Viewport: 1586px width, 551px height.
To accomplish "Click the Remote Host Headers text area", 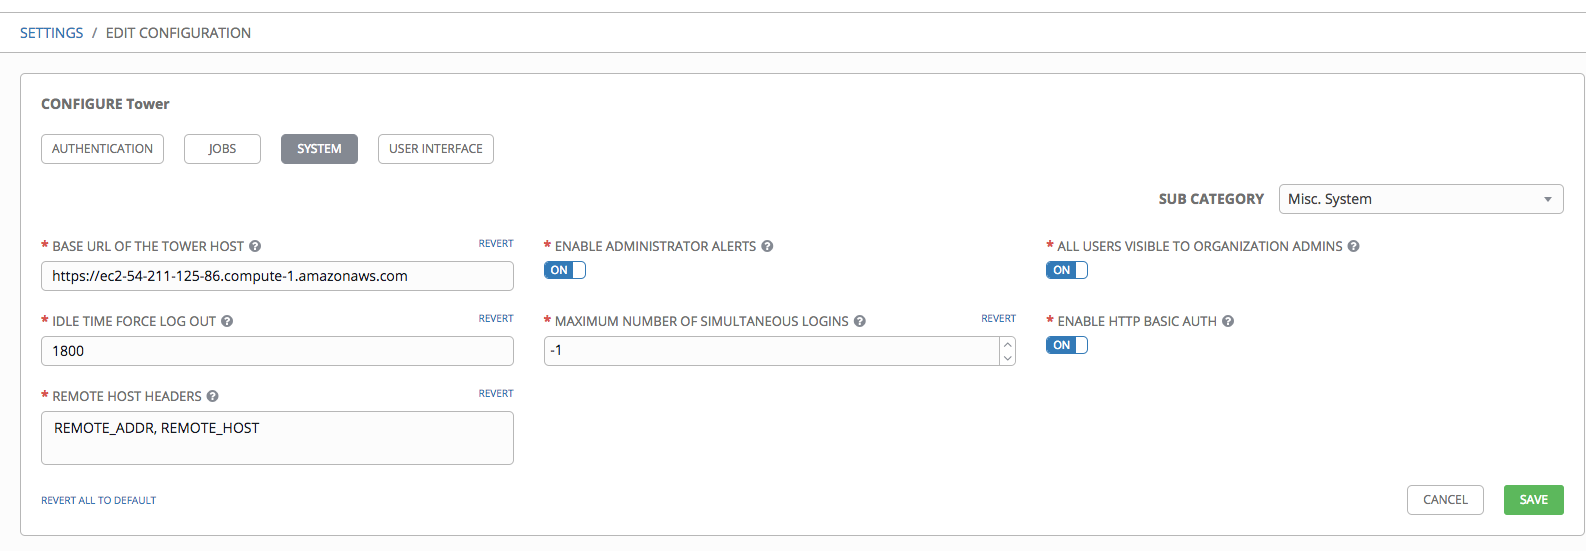I will pos(277,438).
